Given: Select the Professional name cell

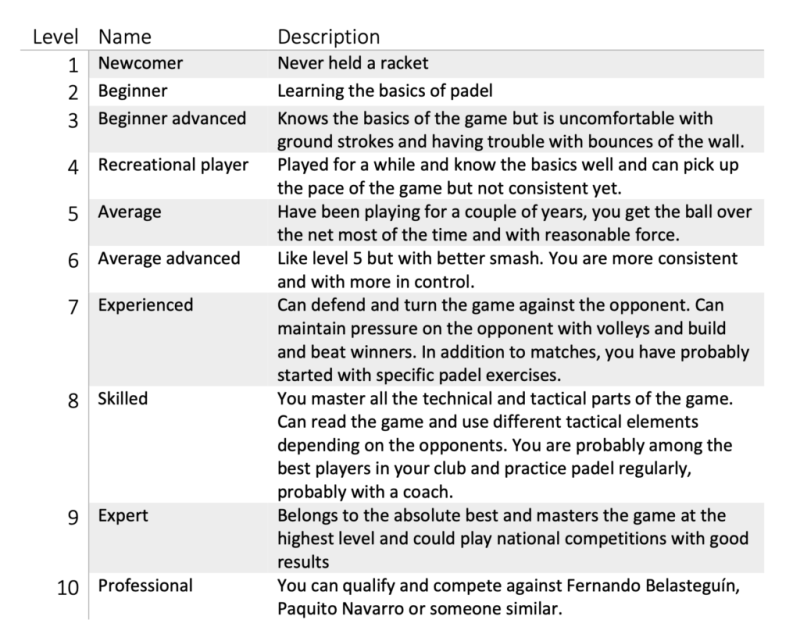Looking at the screenshot, I should point(145,586).
